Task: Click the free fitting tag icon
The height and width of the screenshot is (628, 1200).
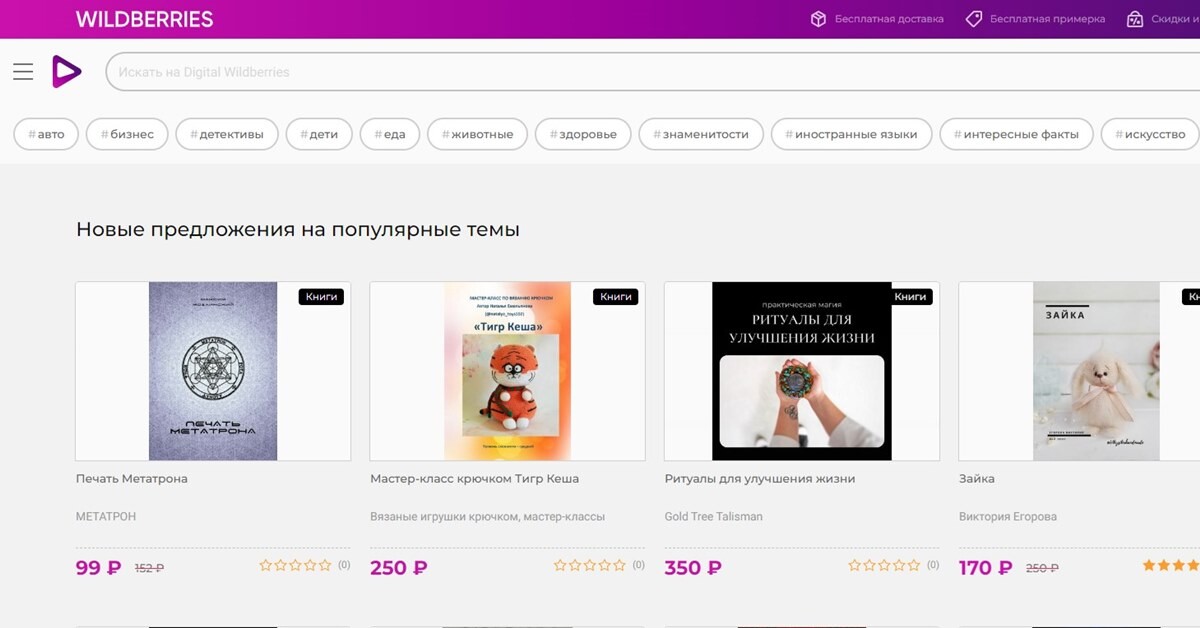Action: [x=973, y=19]
